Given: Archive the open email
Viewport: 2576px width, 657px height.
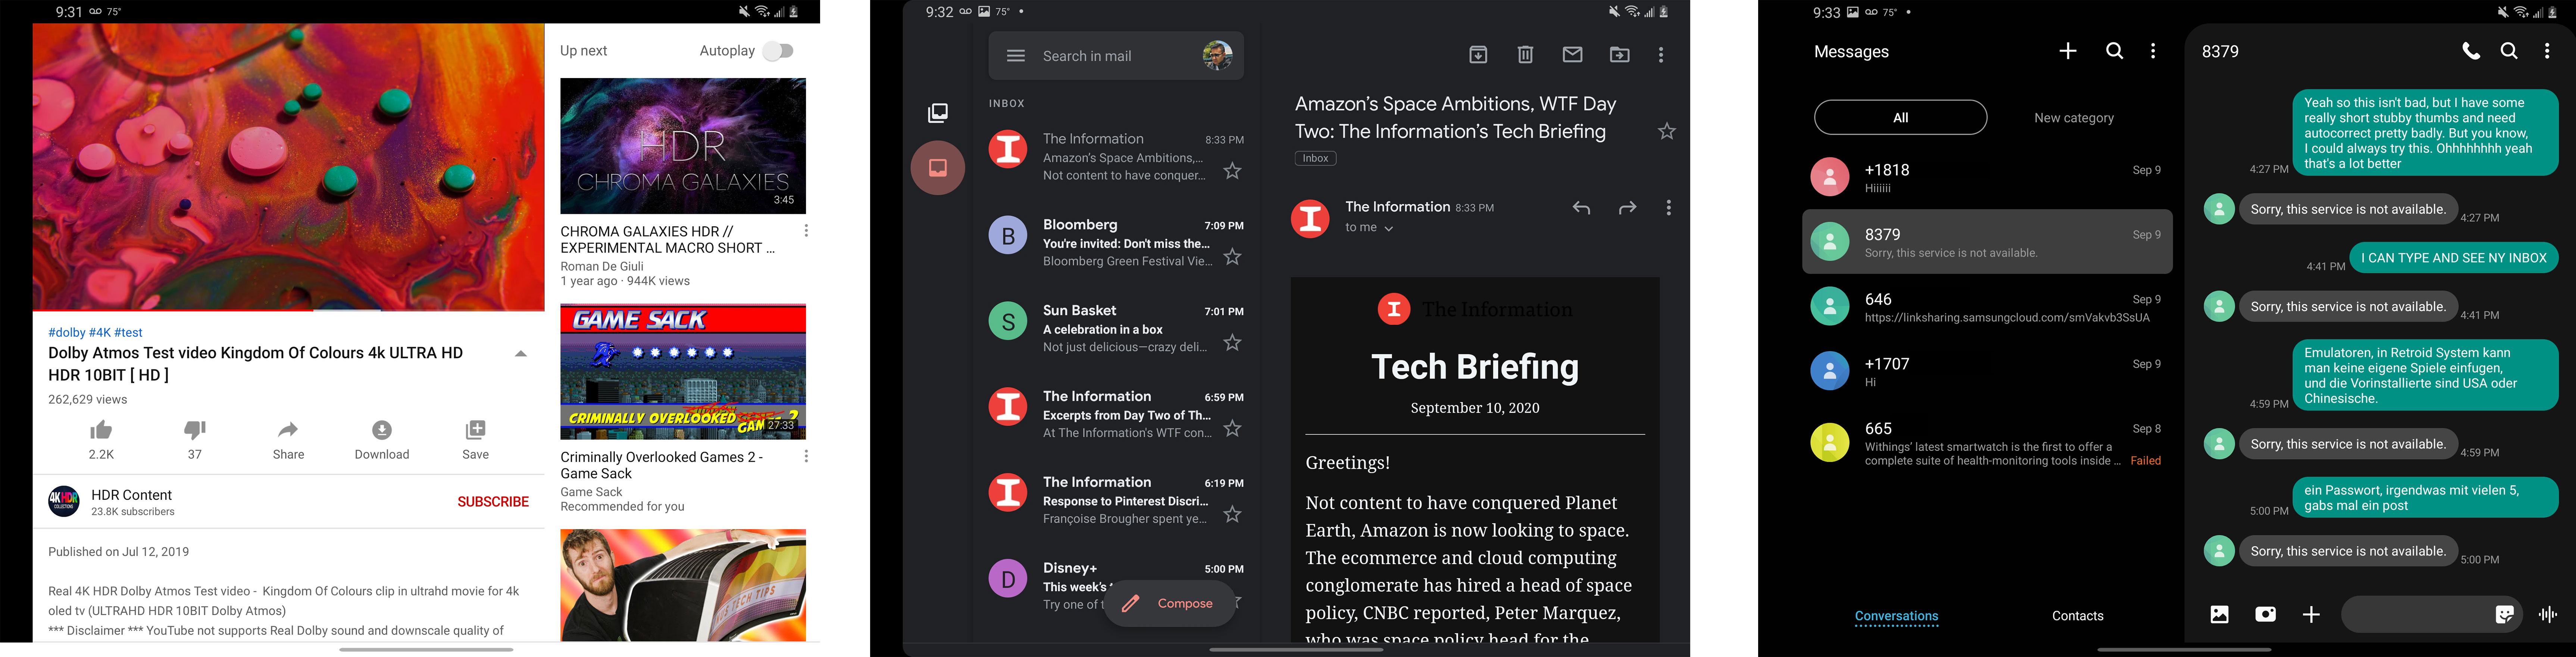Looking at the screenshot, I should point(1478,55).
